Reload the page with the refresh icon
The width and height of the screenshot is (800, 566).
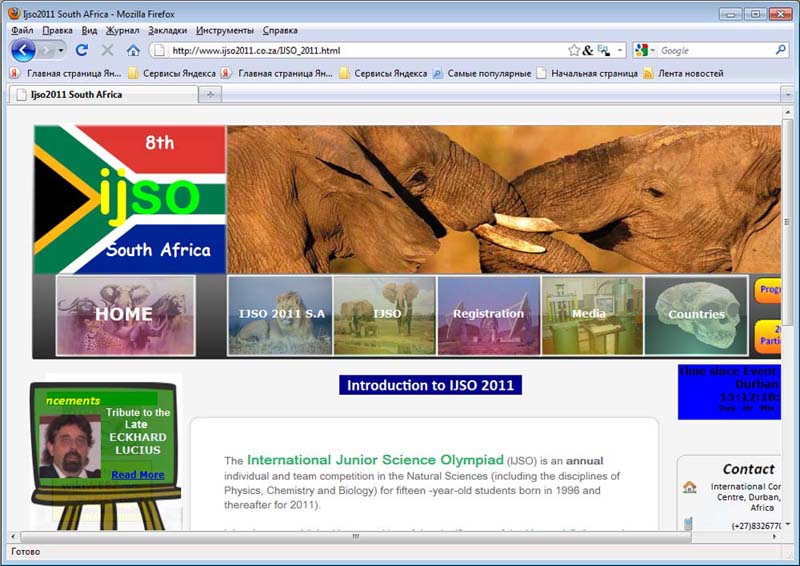coord(82,50)
